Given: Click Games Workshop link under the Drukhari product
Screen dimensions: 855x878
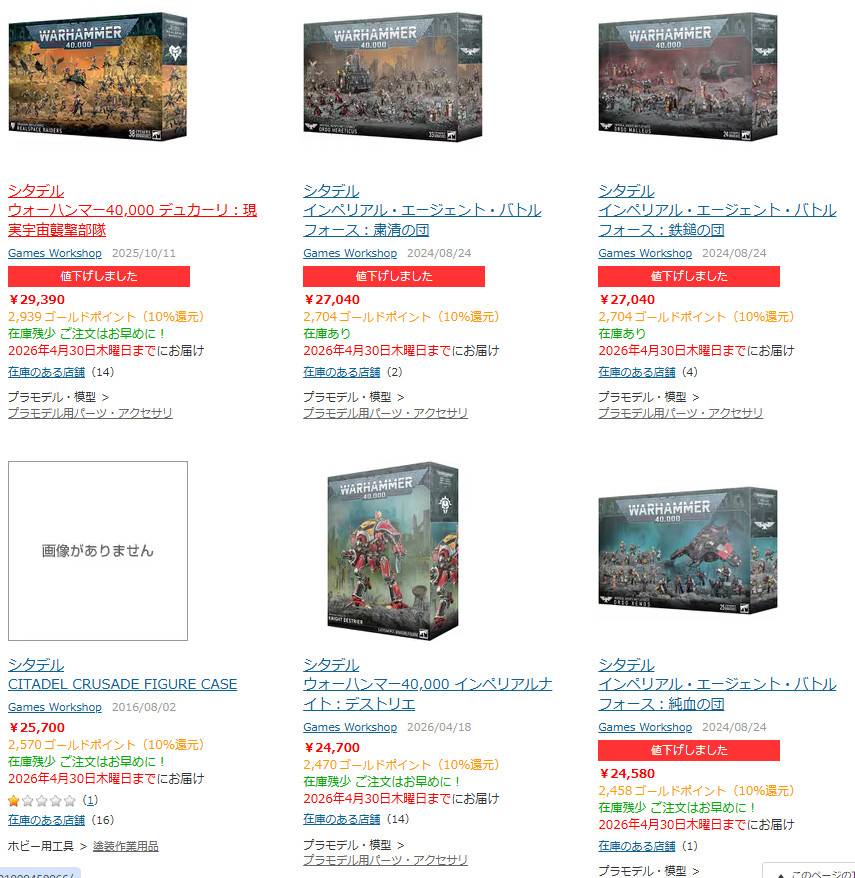Looking at the screenshot, I should [55, 253].
